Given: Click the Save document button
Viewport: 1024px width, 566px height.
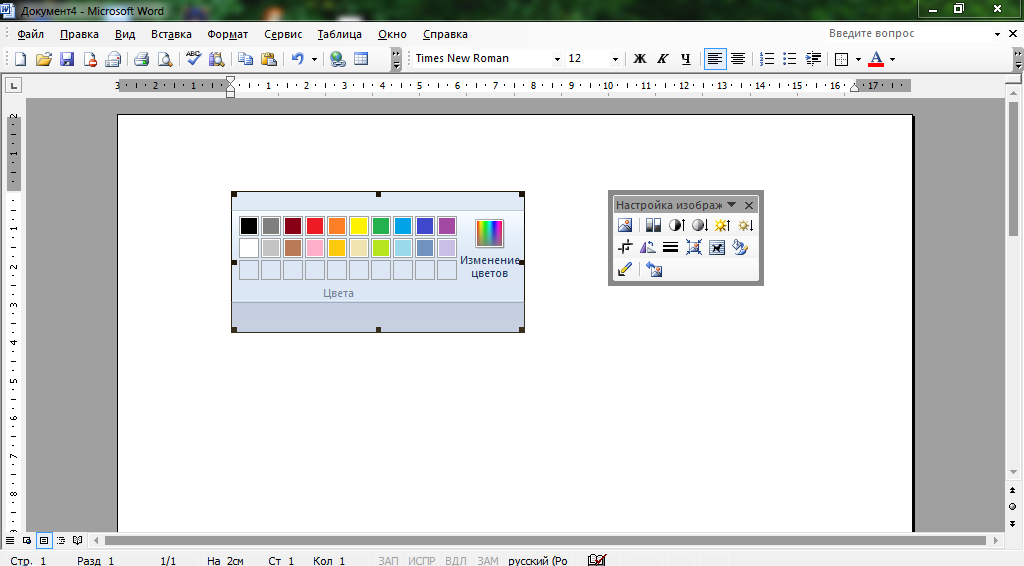Looking at the screenshot, I should 67,59.
